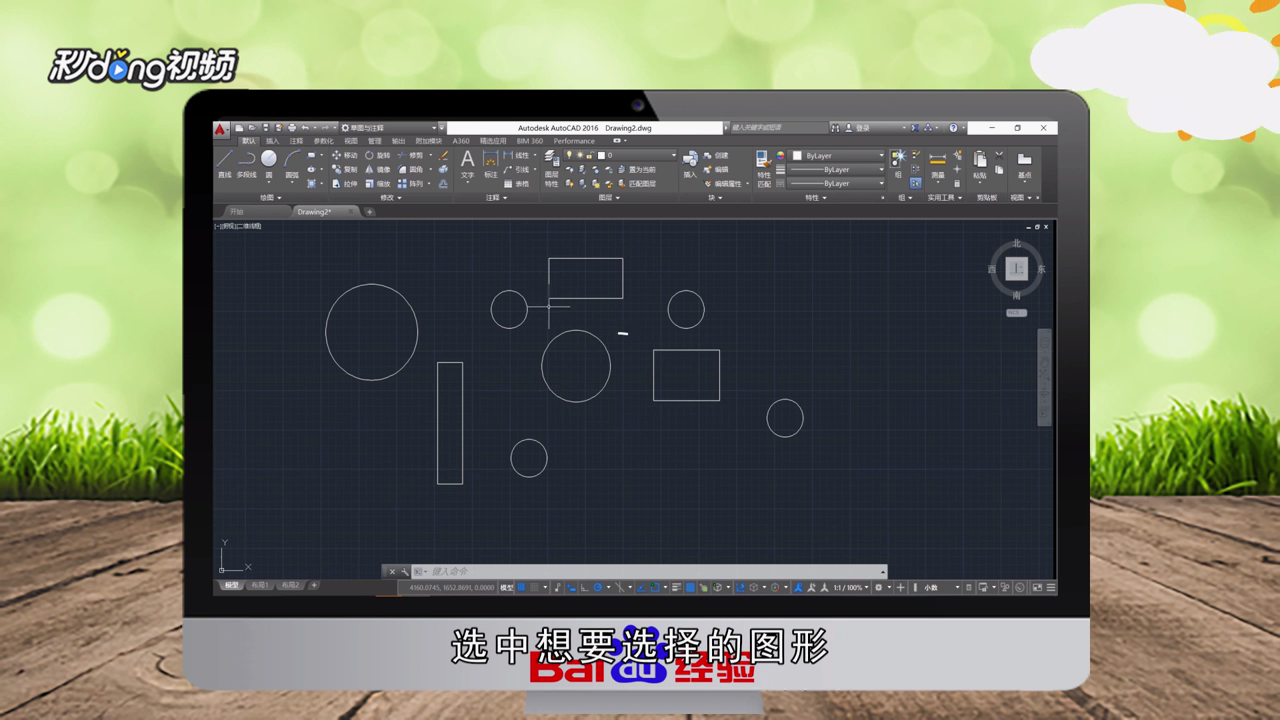This screenshot has width=1280, height=720.
Task: Click the Rotate (旋转) tool
Action: pyautogui.click(x=378, y=155)
